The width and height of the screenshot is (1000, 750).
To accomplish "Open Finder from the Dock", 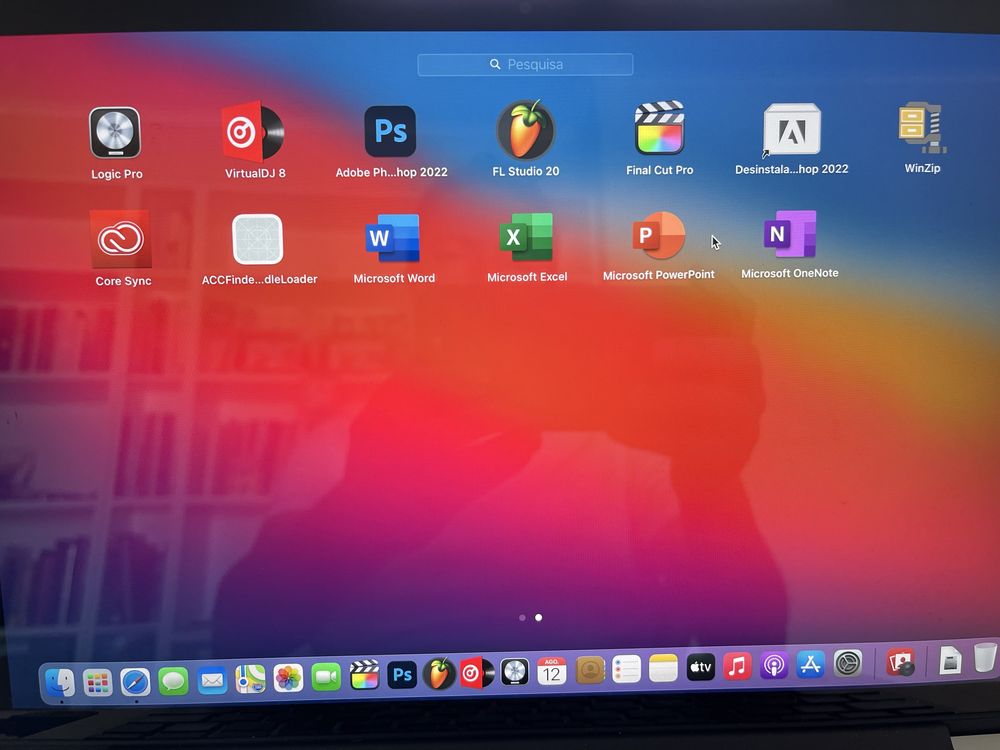I will point(60,682).
